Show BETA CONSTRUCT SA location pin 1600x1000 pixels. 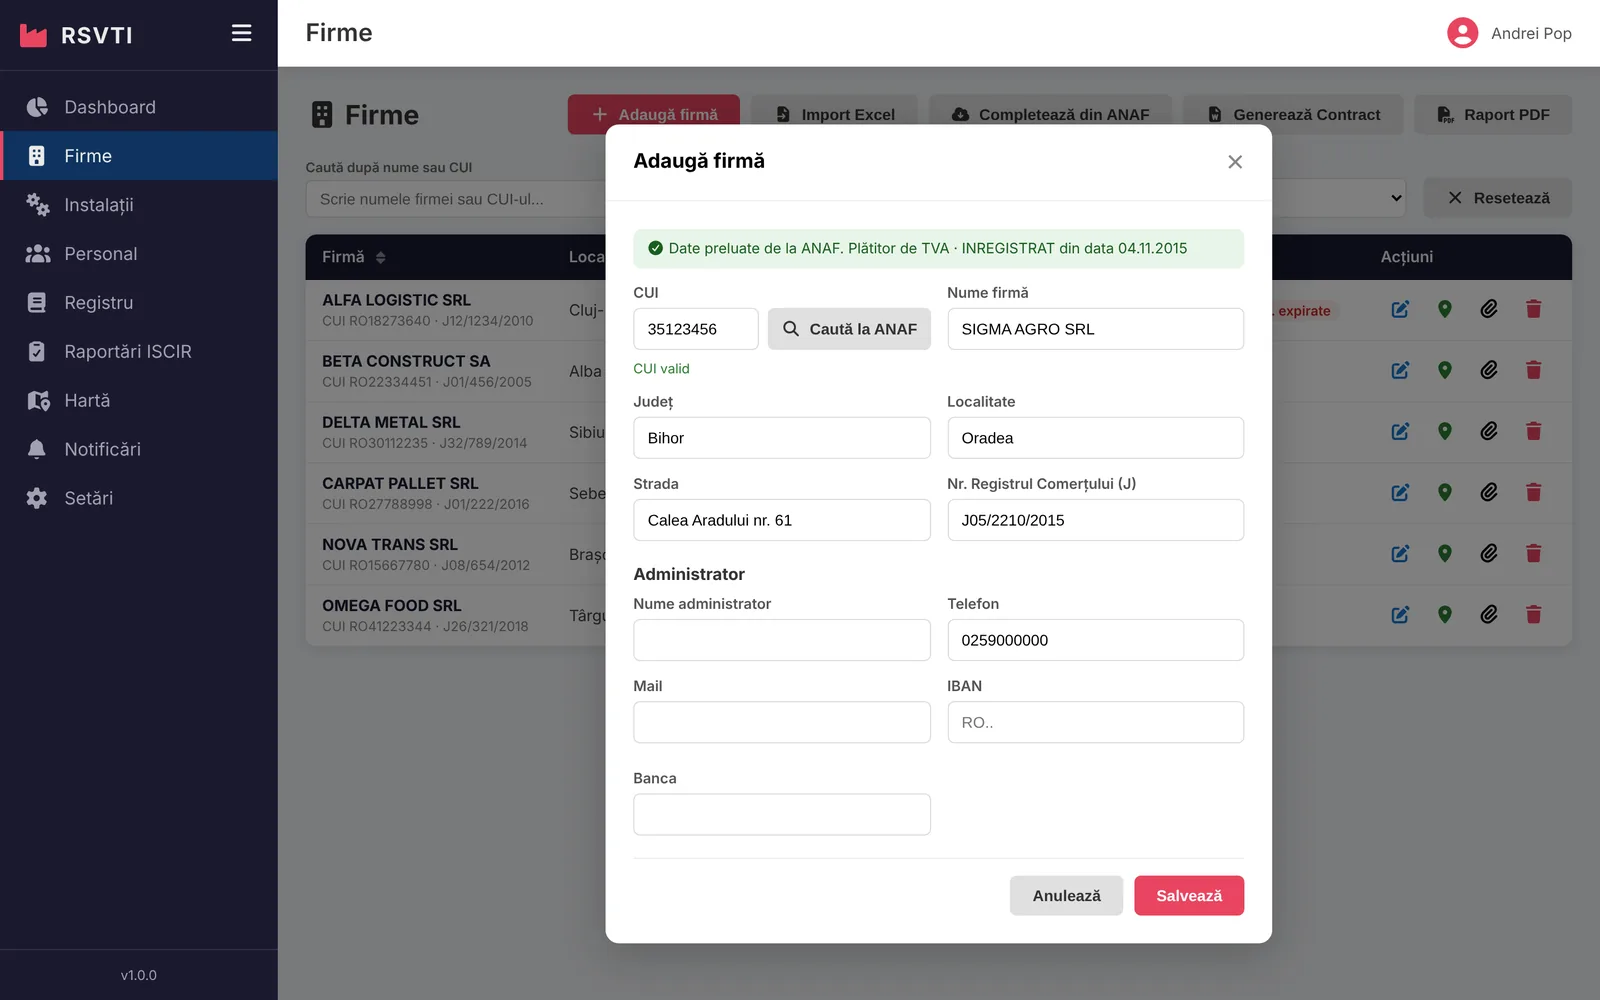1444,370
